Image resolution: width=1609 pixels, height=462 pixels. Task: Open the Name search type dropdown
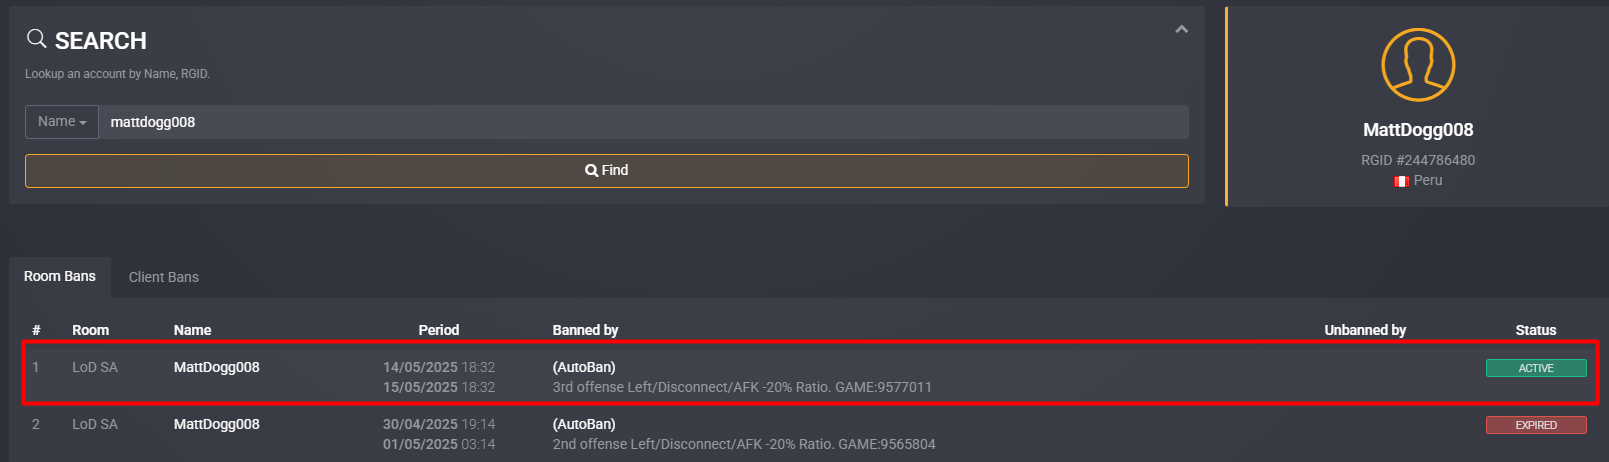[62, 122]
